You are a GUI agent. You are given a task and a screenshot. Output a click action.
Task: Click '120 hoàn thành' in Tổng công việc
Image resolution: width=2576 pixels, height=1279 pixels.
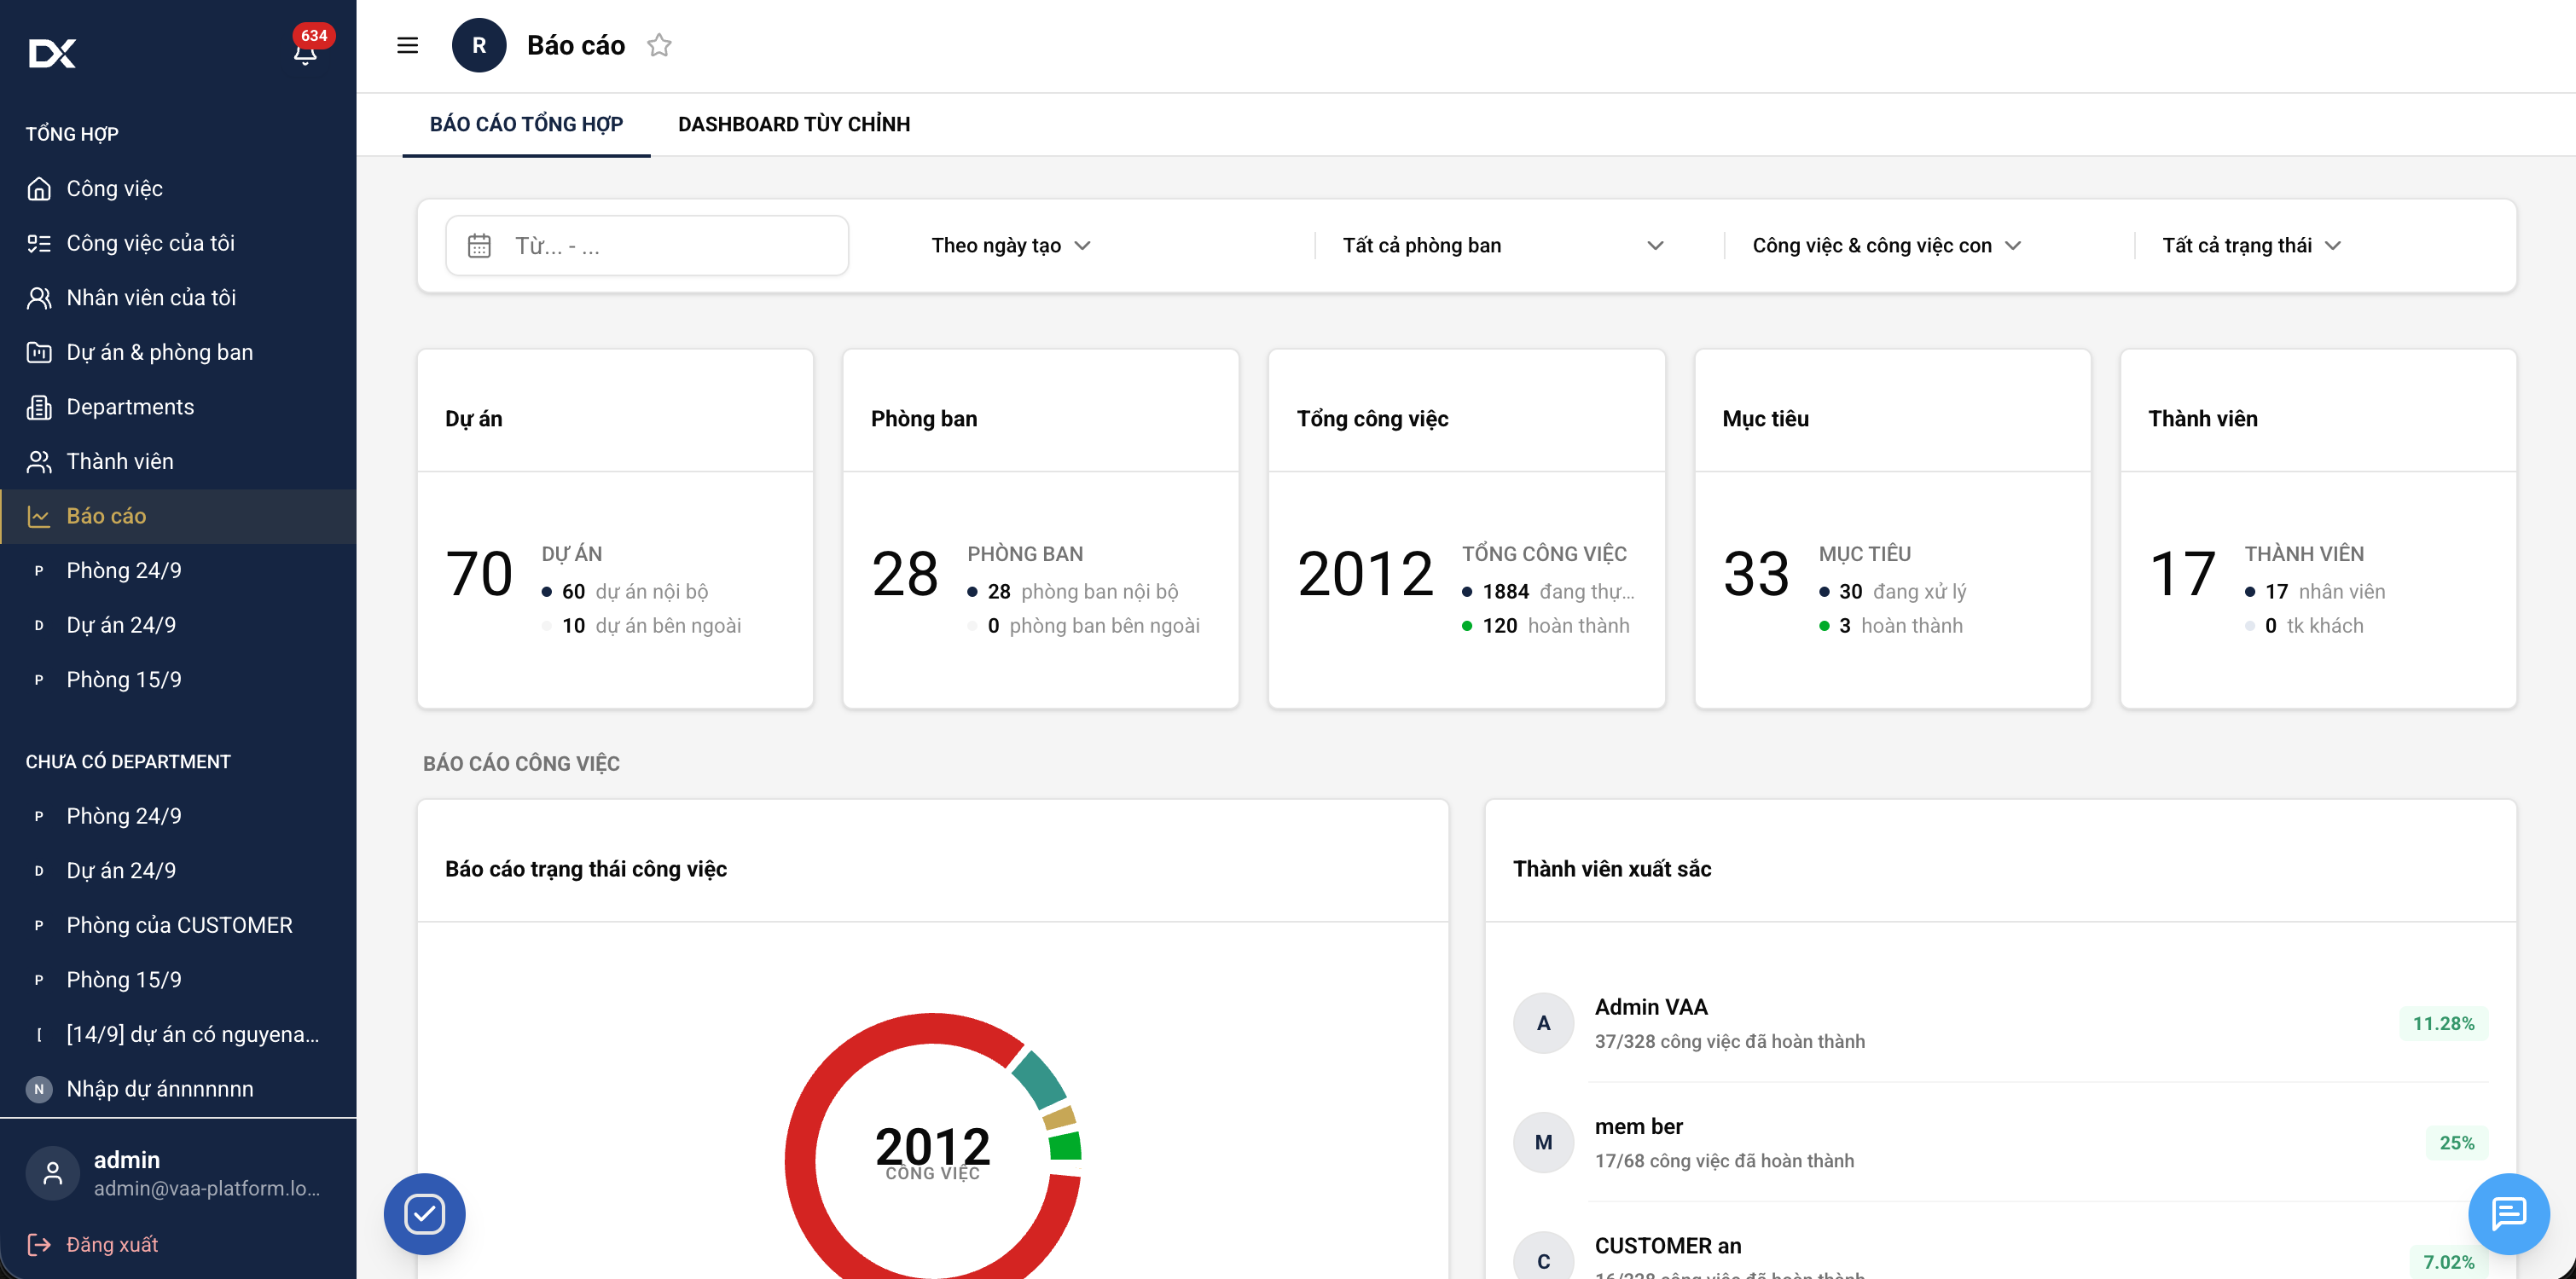[x=1546, y=625]
